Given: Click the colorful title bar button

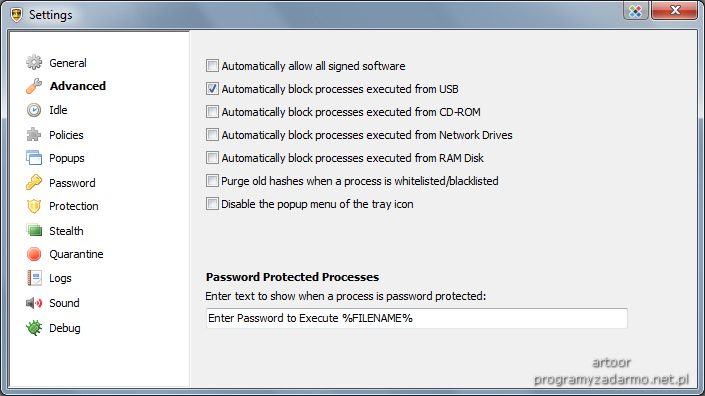Looking at the screenshot, I should point(635,11).
